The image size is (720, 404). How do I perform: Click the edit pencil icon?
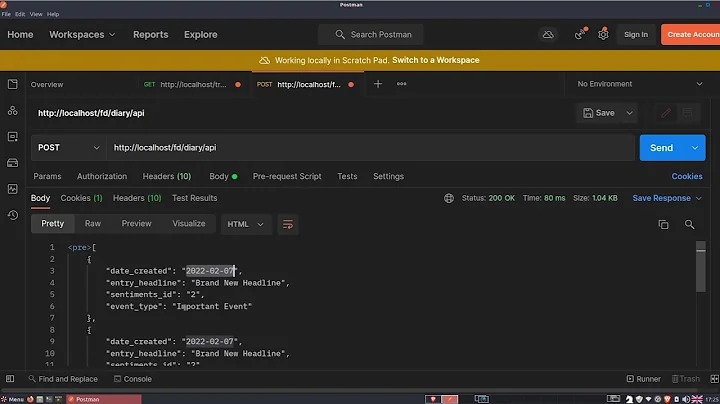(x=666, y=113)
